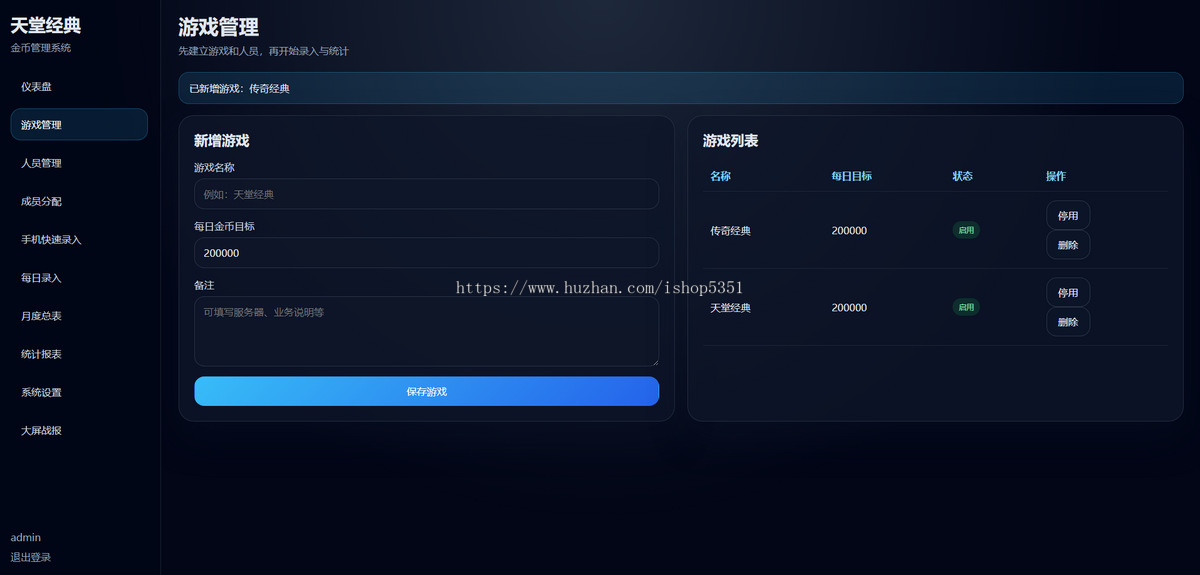1200x575 pixels.
Task: Click the 新增游戏 panel heading
Action: pos(221,141)
